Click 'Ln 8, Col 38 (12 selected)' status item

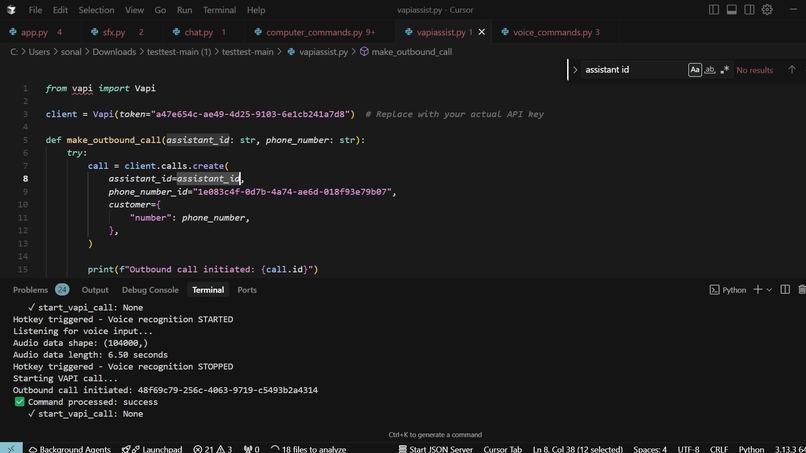click(x=577, y=449)
